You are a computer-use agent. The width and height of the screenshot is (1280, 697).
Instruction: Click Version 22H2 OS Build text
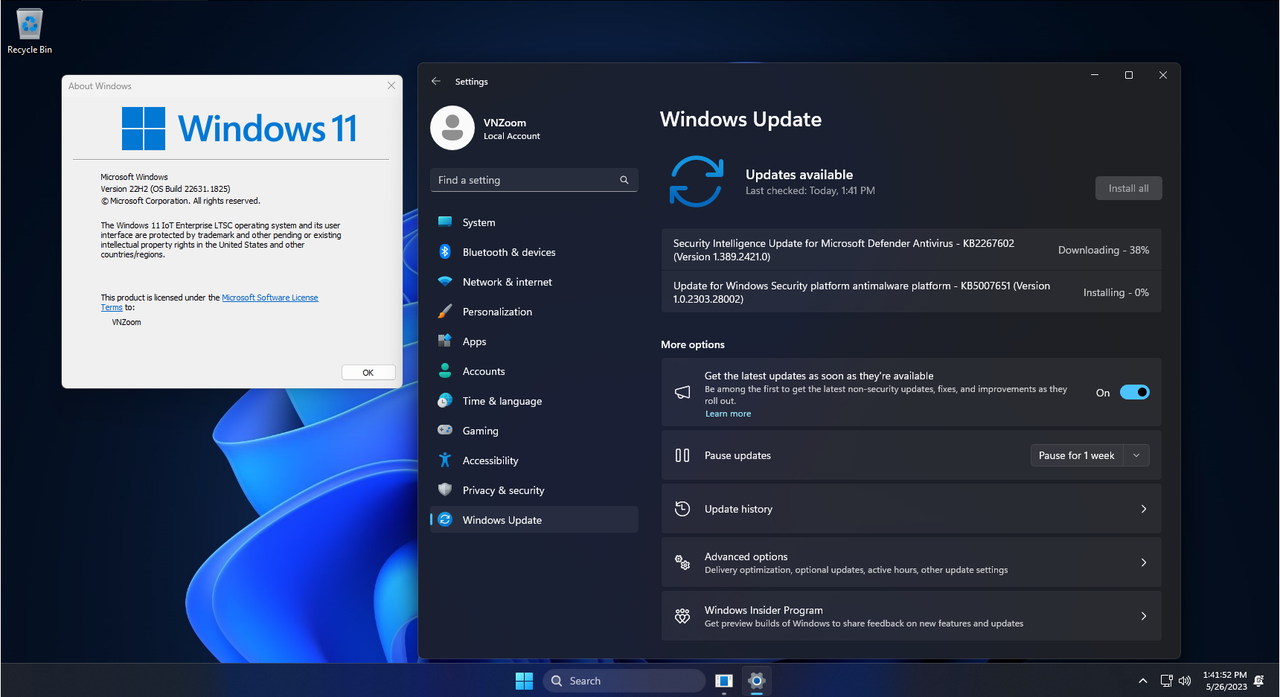[166, 188]
